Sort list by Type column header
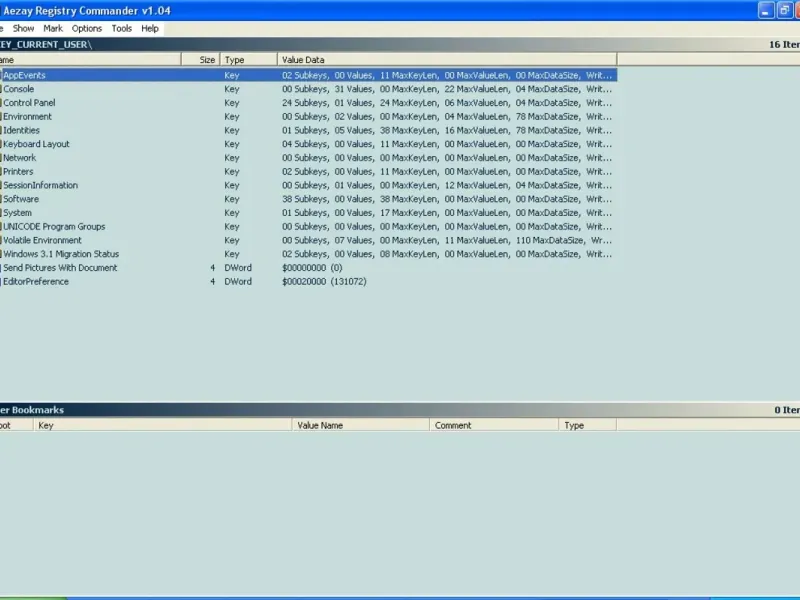The width and height of the screenshot is (800, 600). pyautogui.click(x=249, y=60)
